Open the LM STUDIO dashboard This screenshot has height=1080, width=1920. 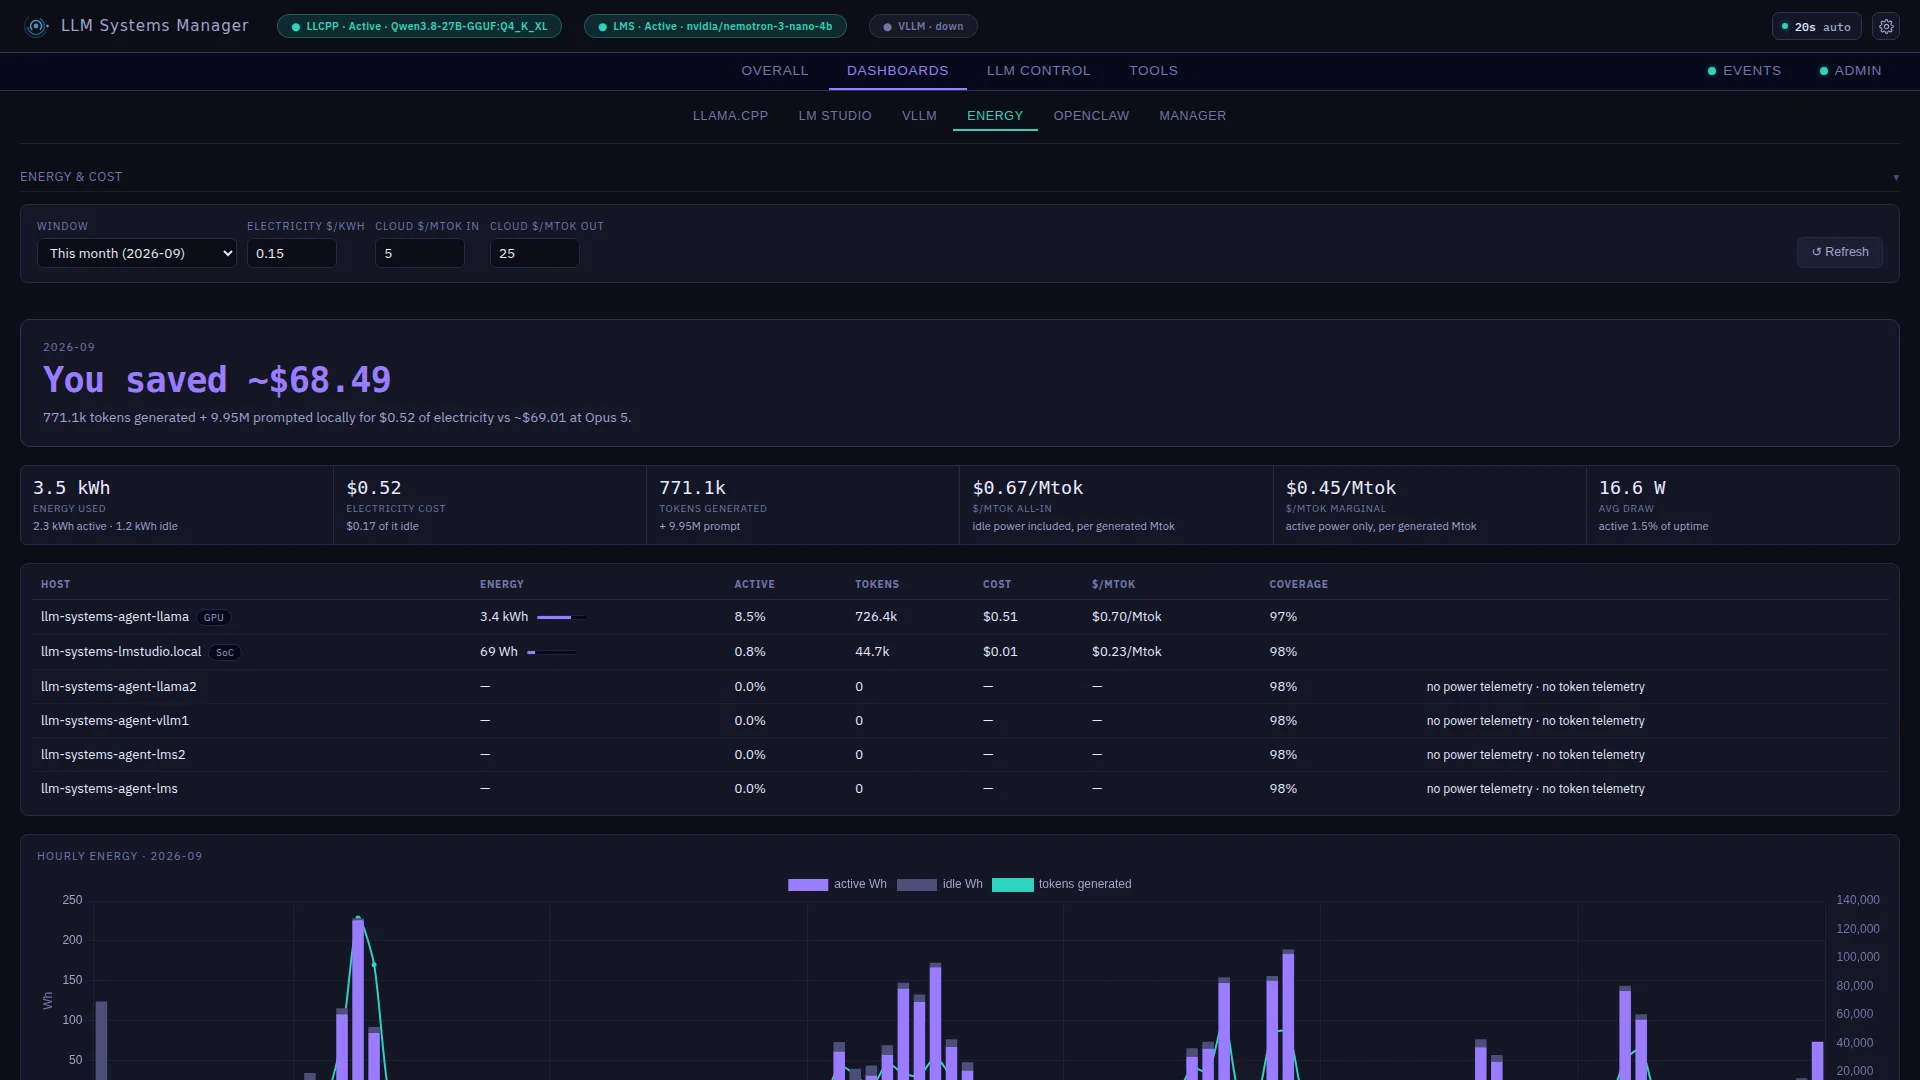click(x=834, y=116)
